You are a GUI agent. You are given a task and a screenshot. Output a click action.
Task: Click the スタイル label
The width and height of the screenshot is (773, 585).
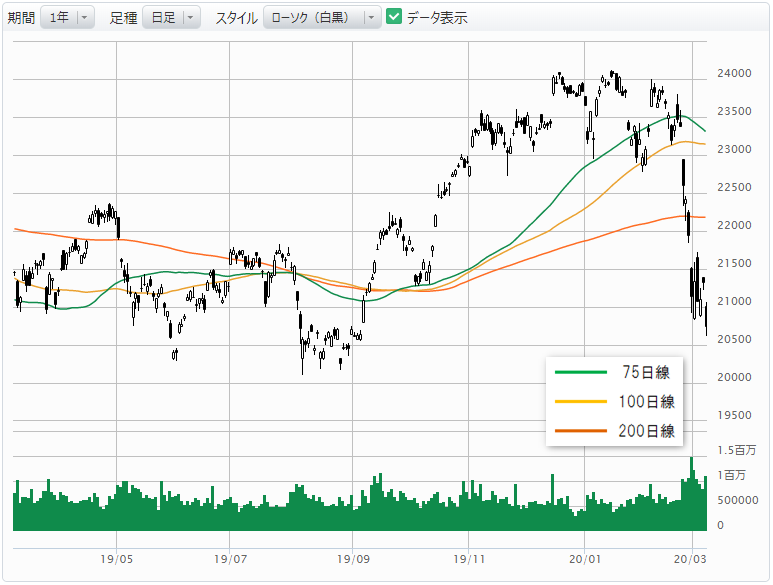pos(237,18)
